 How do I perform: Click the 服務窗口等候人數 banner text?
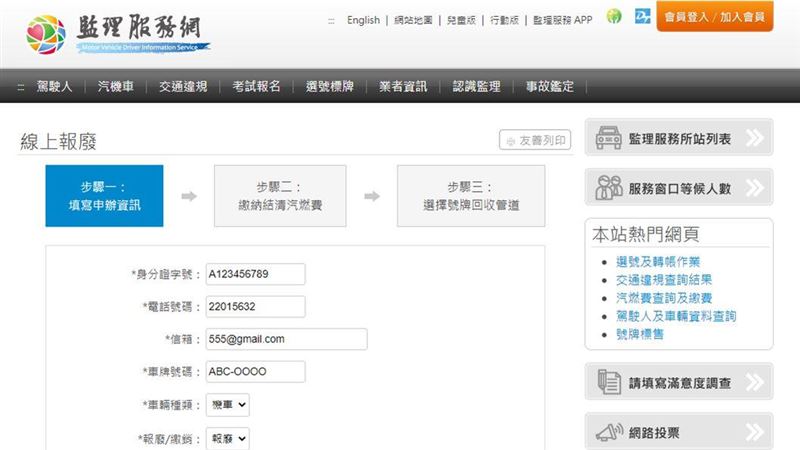pos(680,189)
